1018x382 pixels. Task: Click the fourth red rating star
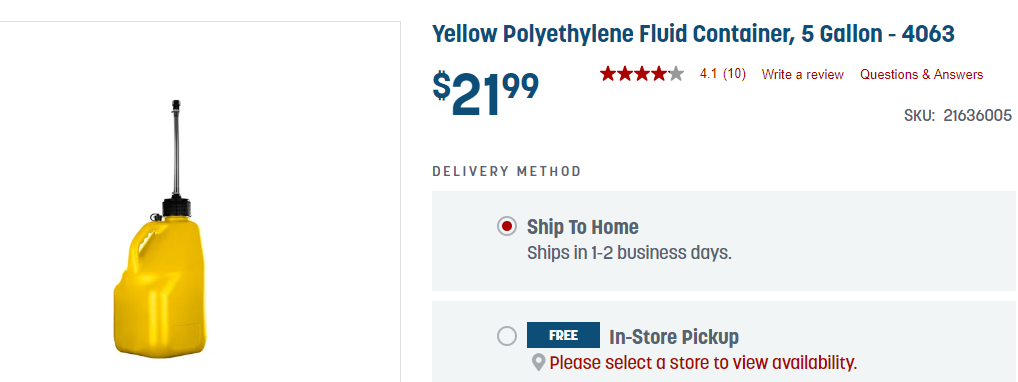pos(658,73)
